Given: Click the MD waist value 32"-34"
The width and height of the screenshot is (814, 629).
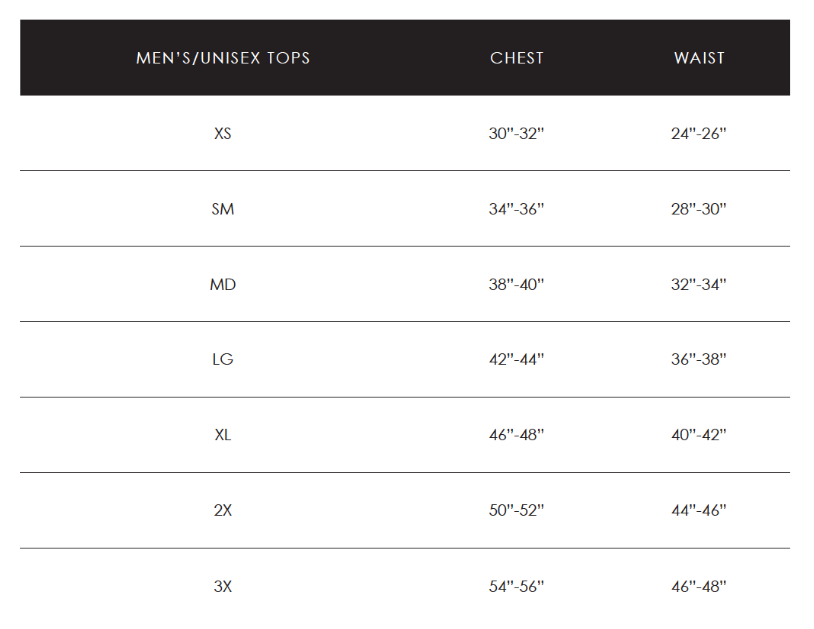Looking at the screenshot, I should tap(699, 284).
